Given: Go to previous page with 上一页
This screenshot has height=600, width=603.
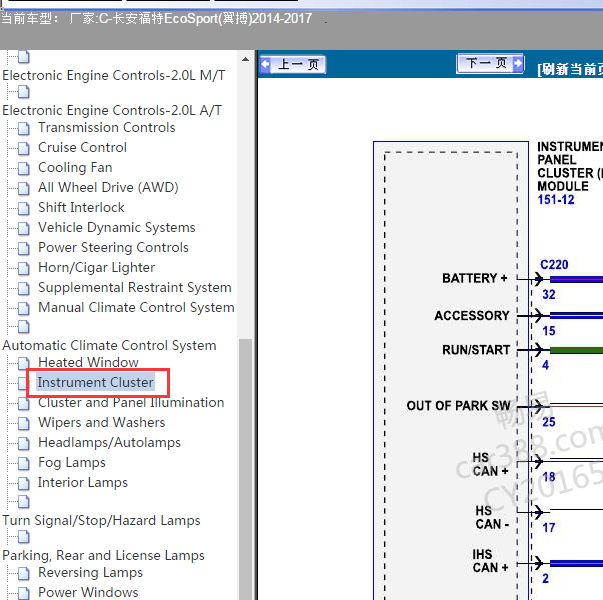Looking at the screenshot, I should coord(293,64).
